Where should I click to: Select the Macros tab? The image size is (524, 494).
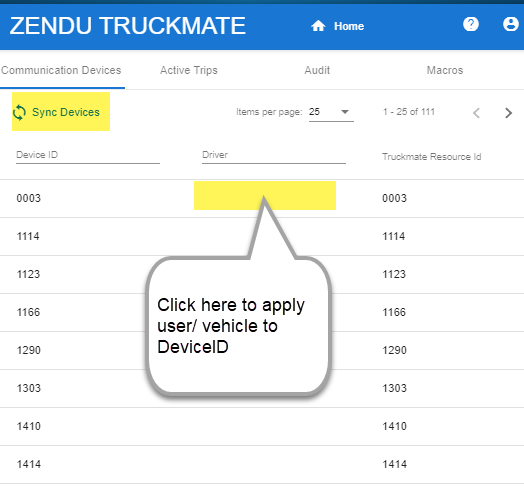[445, 70]
